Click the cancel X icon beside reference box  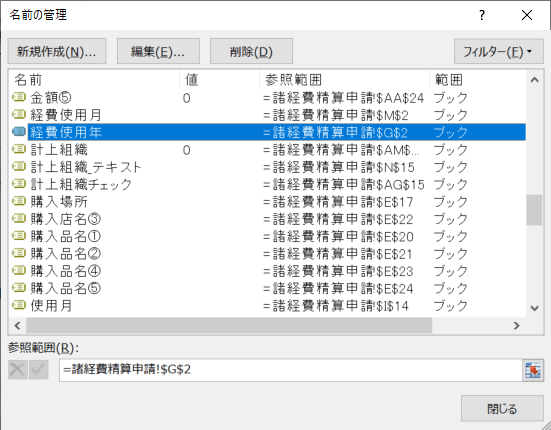coord(18,370)
